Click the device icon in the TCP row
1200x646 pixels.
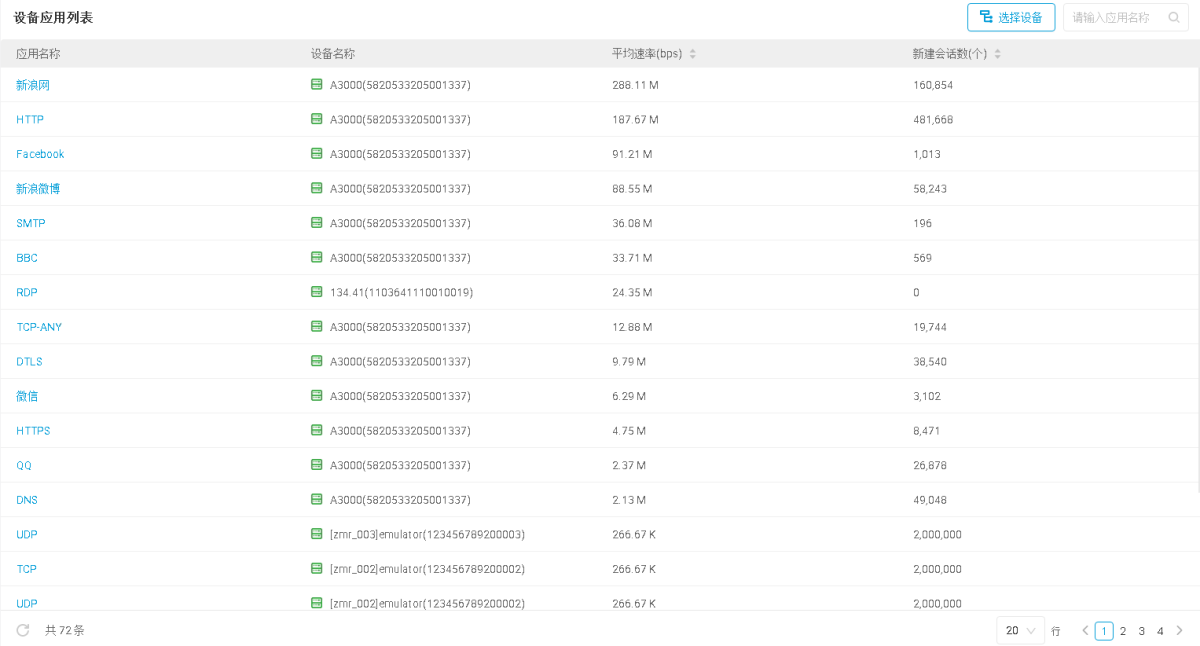(x=317, y=569)
